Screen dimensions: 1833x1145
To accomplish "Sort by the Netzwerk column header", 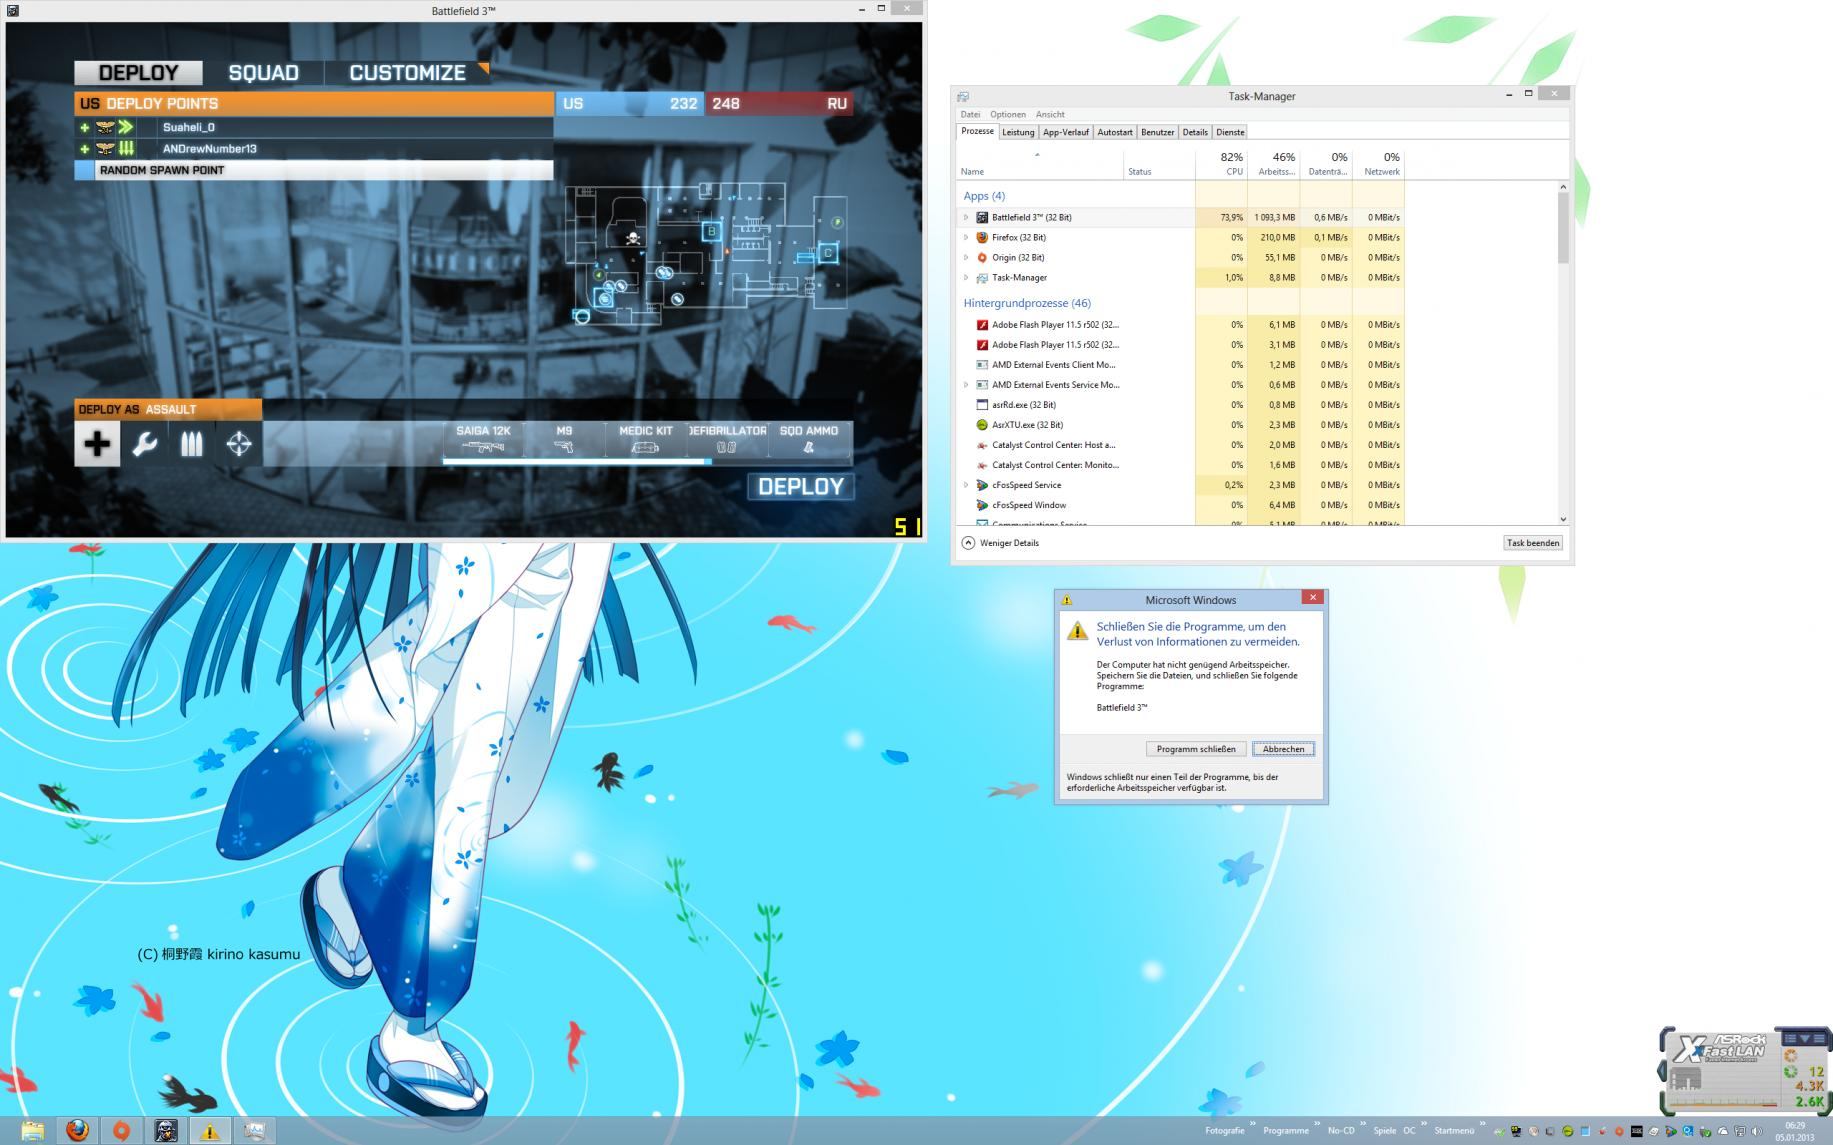I will 1379,164.
